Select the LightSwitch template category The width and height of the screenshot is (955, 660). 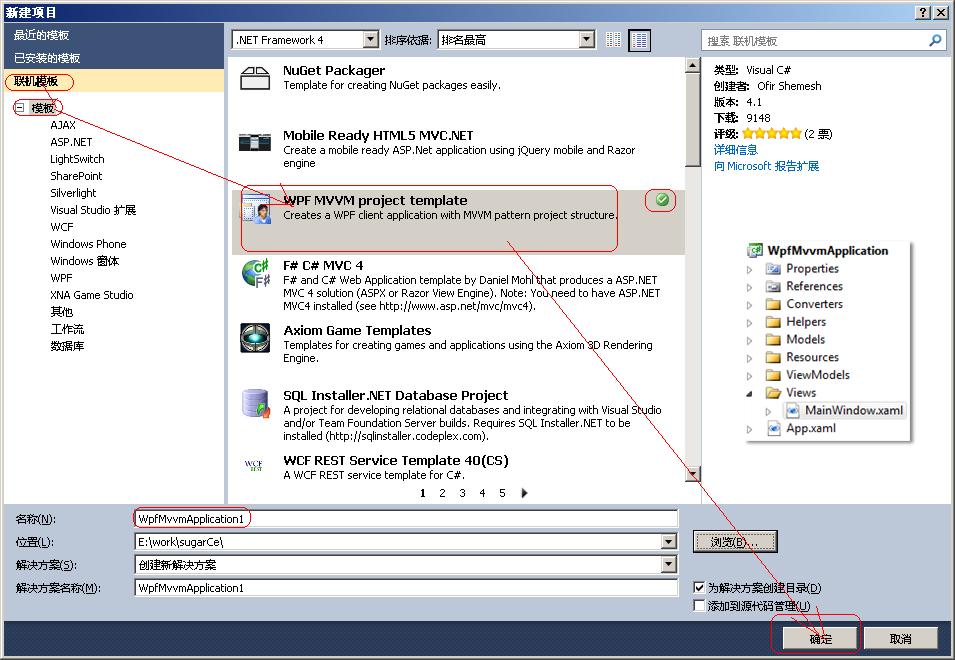click(77, 159)
